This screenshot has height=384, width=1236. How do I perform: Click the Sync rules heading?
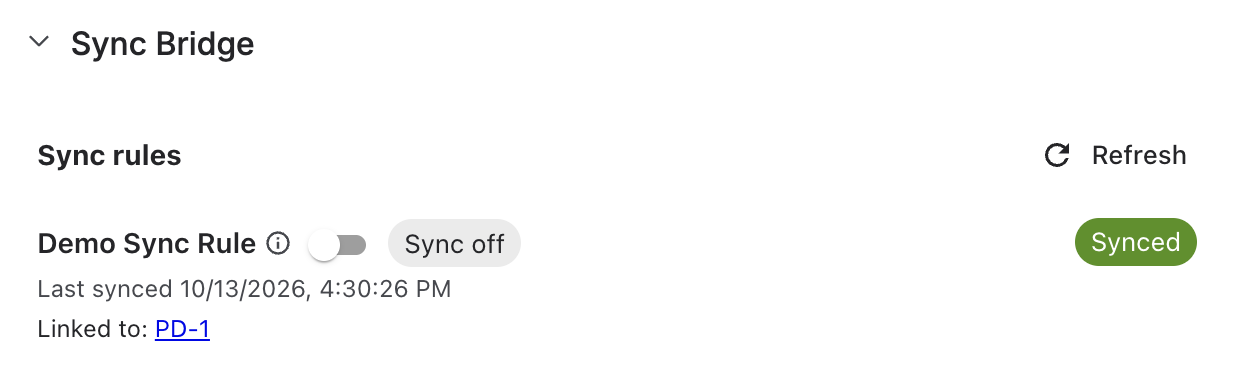click(x=109, y=156)
